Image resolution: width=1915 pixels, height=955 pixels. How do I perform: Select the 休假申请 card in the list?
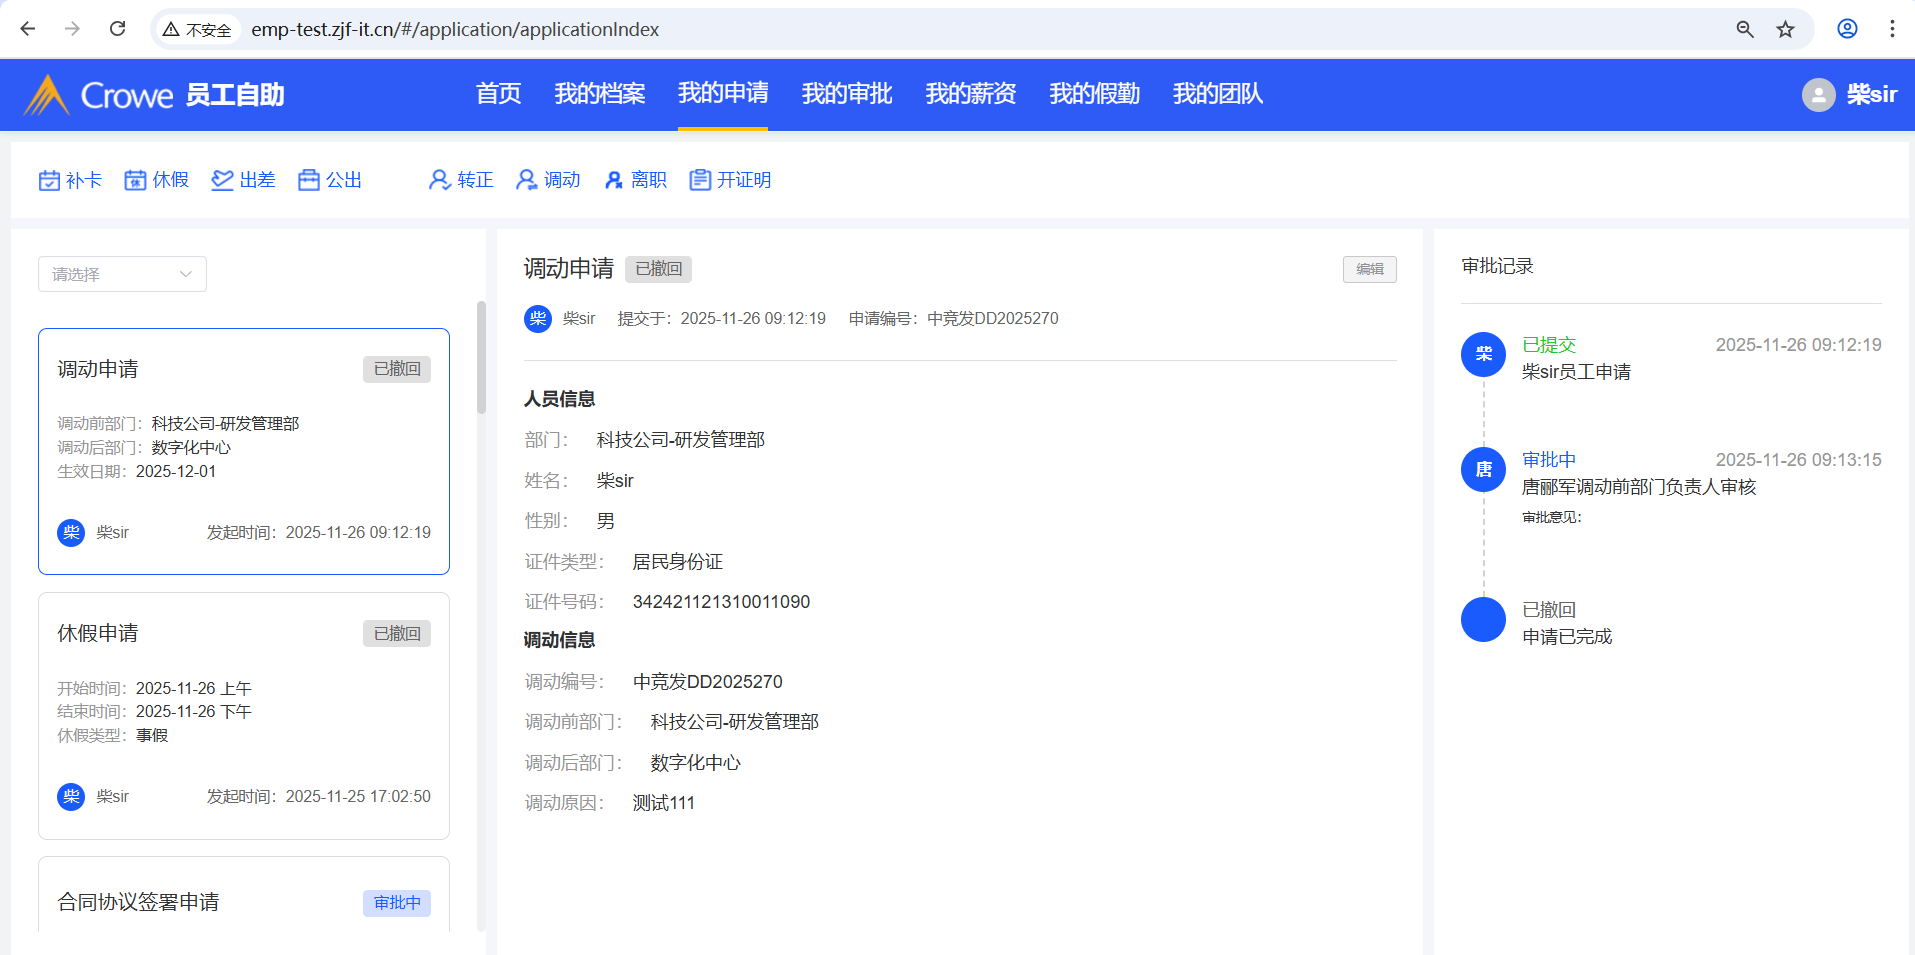(243, 715)
